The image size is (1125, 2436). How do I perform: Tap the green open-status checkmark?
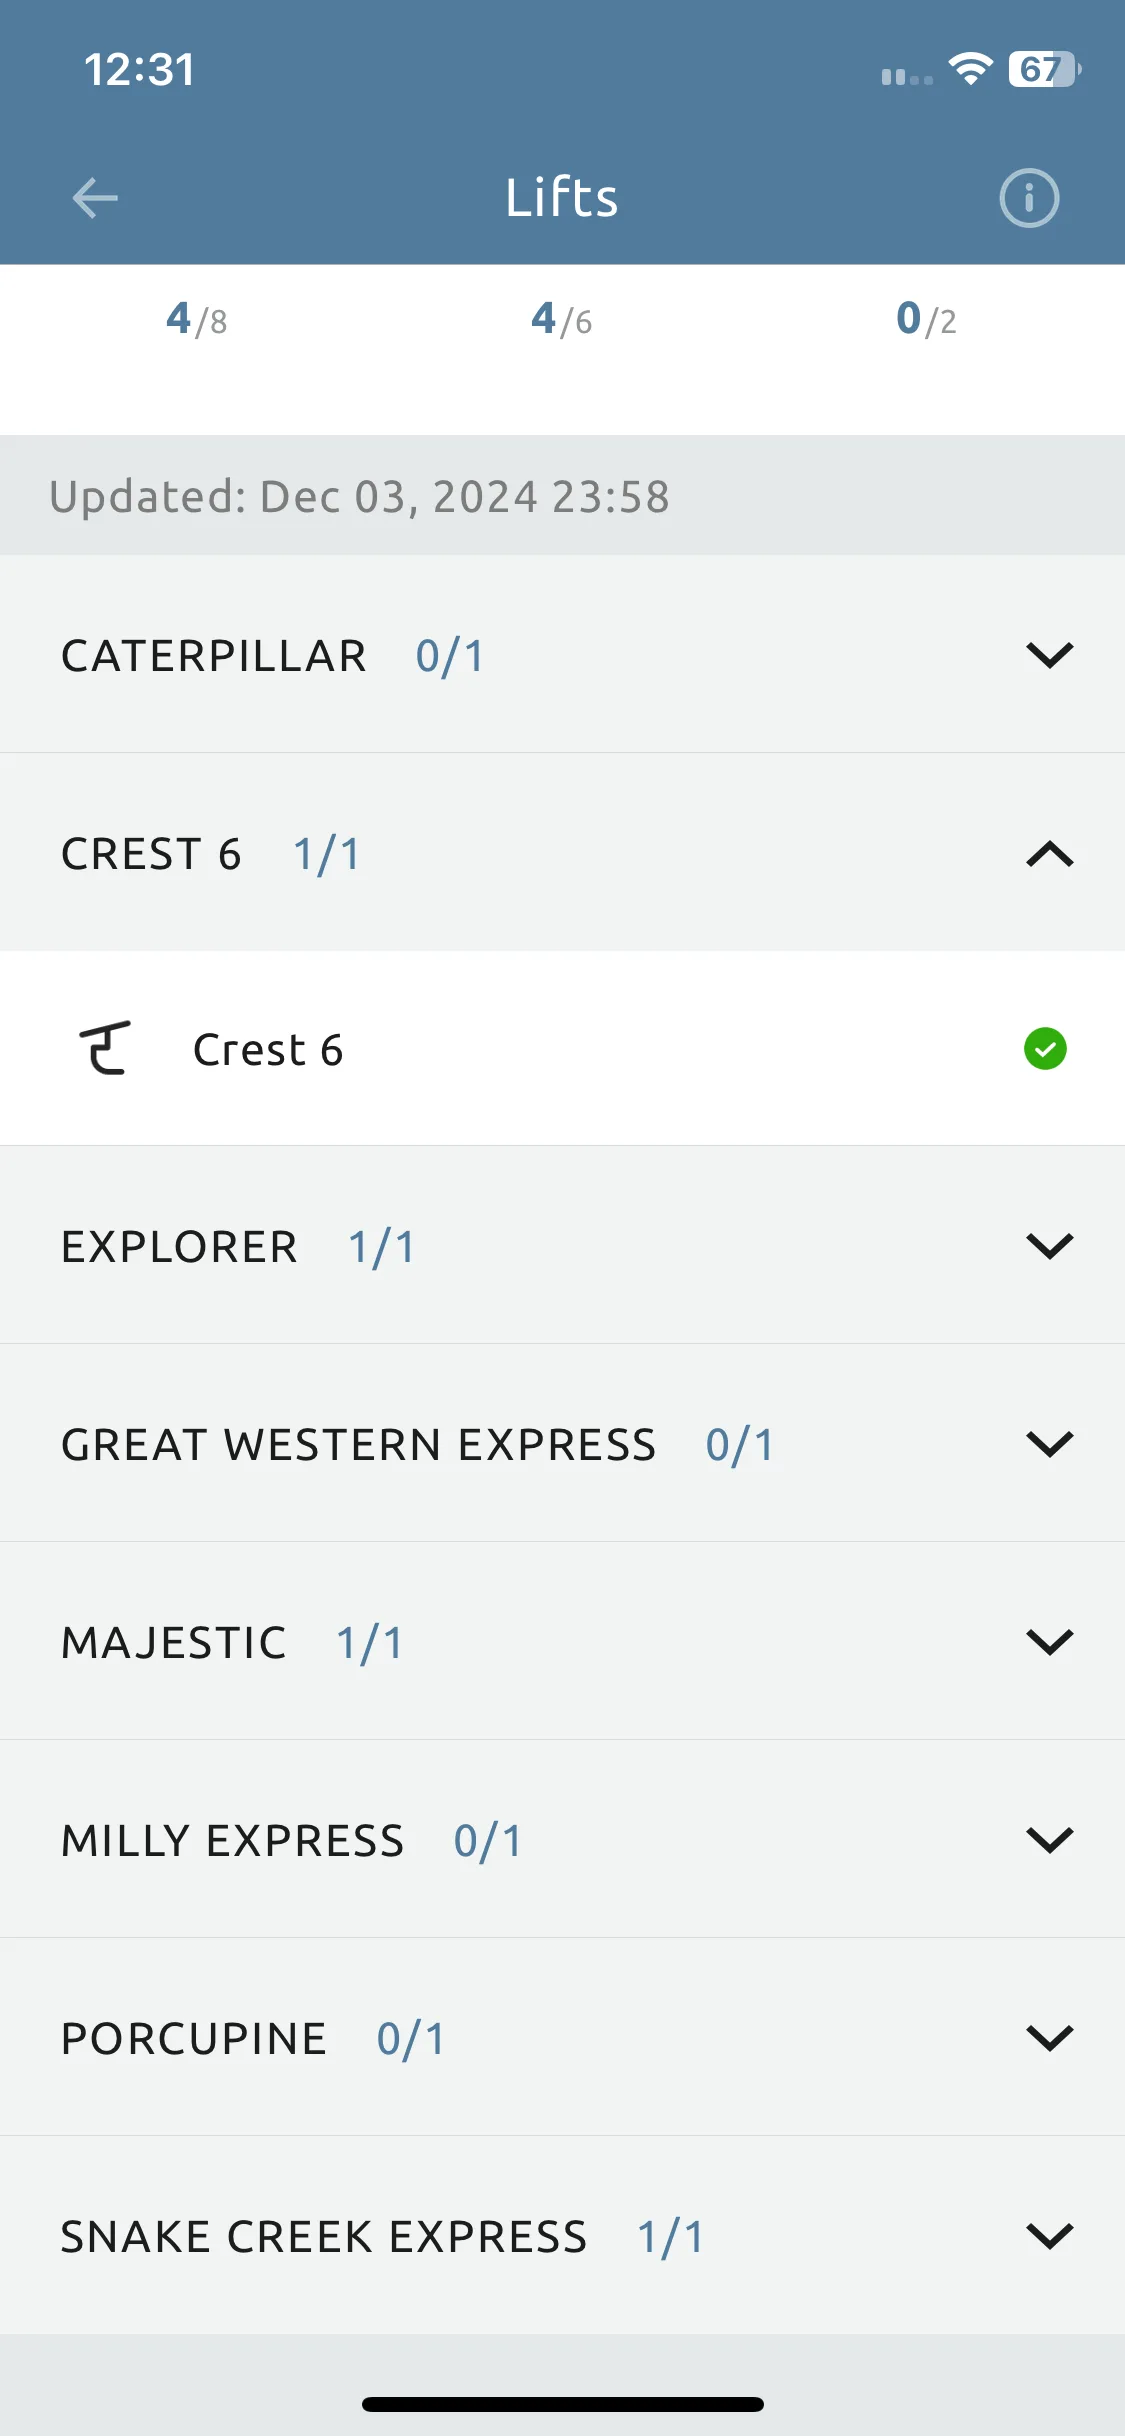click(1045, 1049)
